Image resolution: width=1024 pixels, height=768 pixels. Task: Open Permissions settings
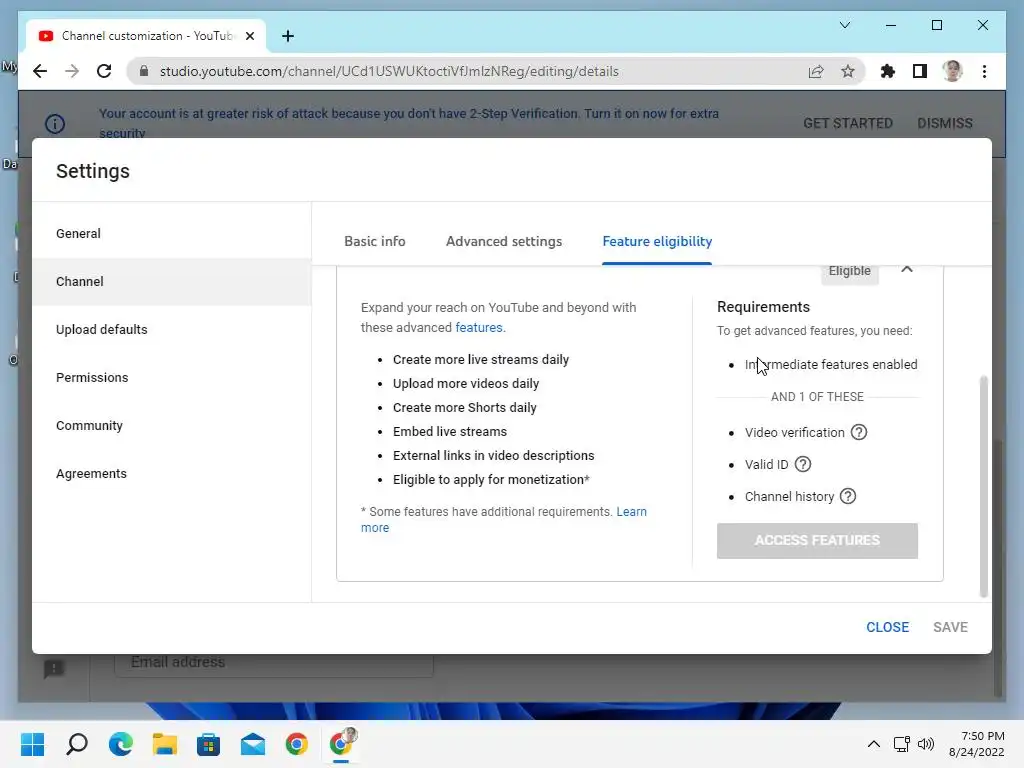point(172,377)
